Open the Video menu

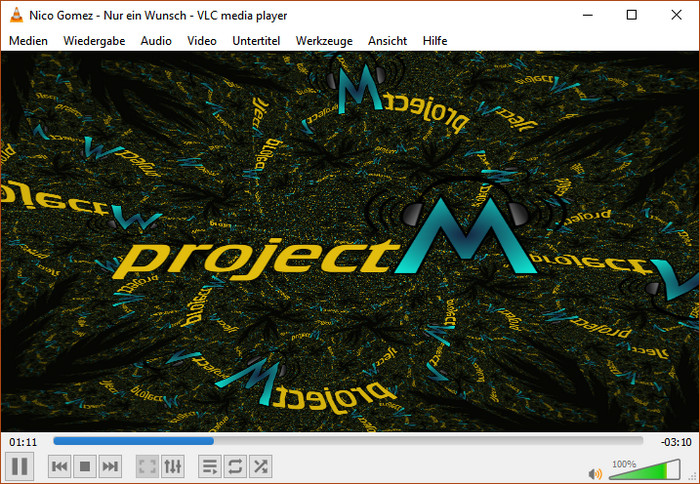(202, 41)
